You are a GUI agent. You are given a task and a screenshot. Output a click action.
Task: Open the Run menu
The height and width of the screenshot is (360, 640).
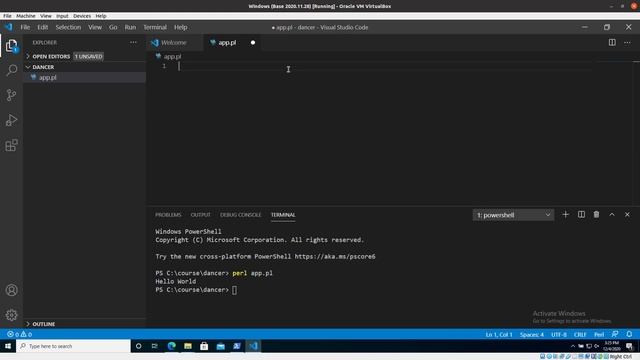[x=130, y=27]
